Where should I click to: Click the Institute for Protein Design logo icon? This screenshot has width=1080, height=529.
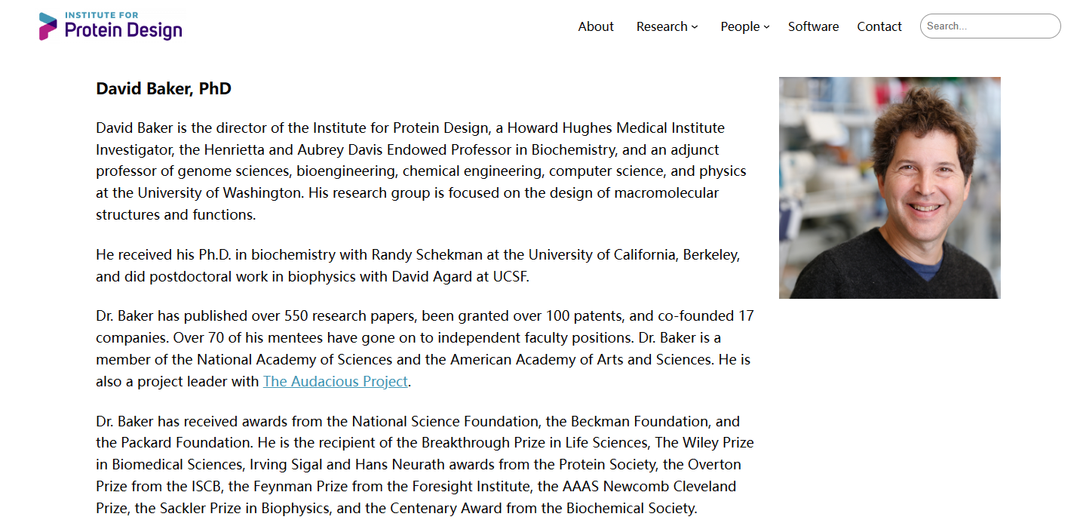(x=48, y=26)
